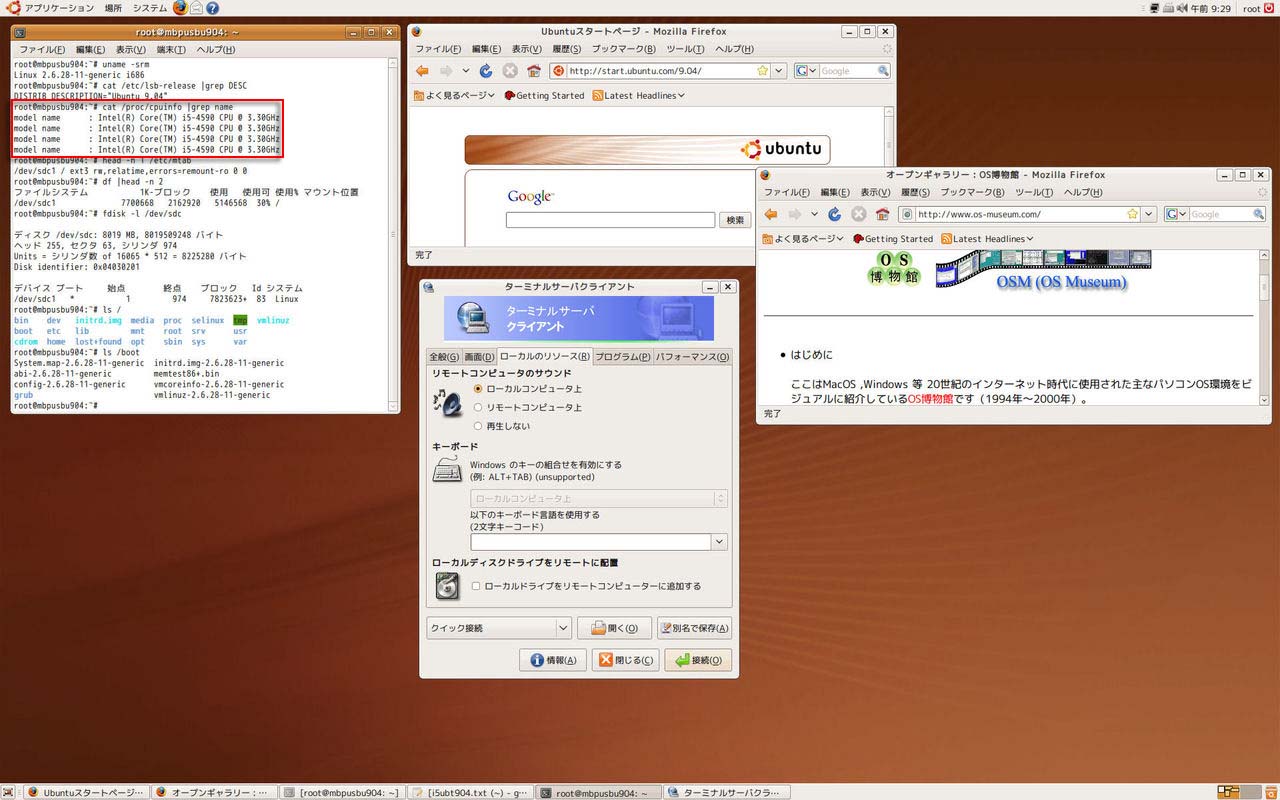Open ブックマーク(B) in the Ubuntu start page Firefox
The height and width of the screenshot is (800, 1280).
coord(624,49)
